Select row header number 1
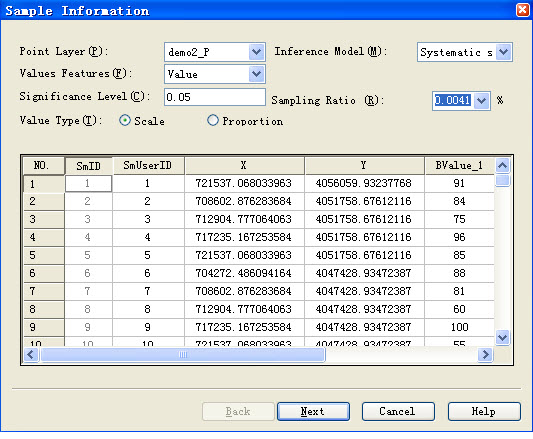 [x=44, y=184]
